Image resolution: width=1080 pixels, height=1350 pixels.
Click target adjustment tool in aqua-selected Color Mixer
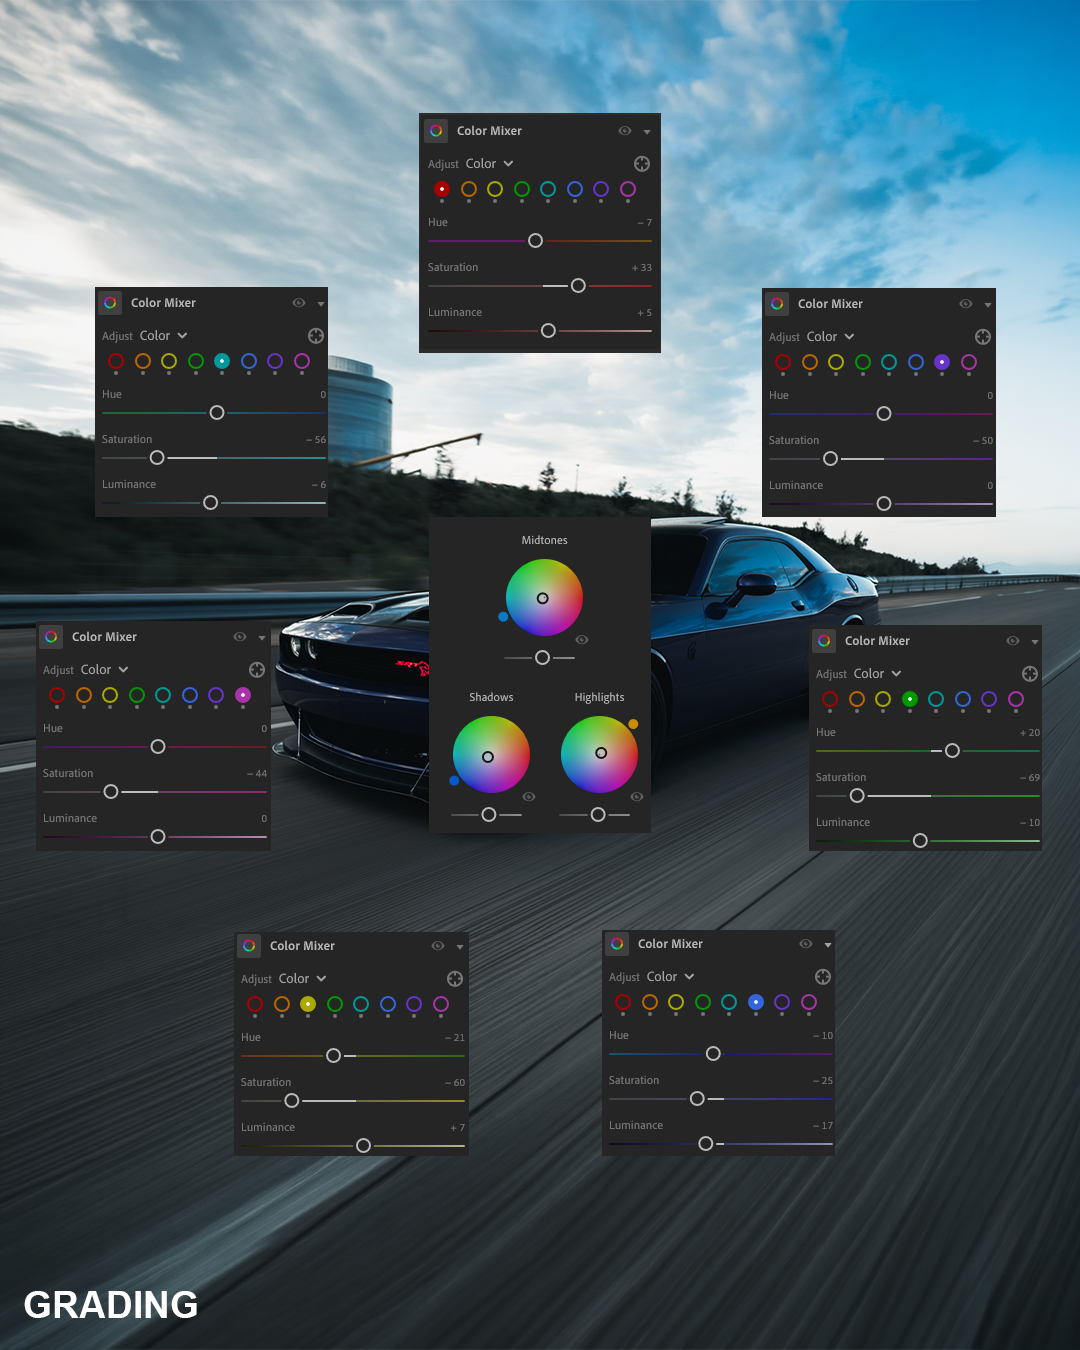coord(316,336)
